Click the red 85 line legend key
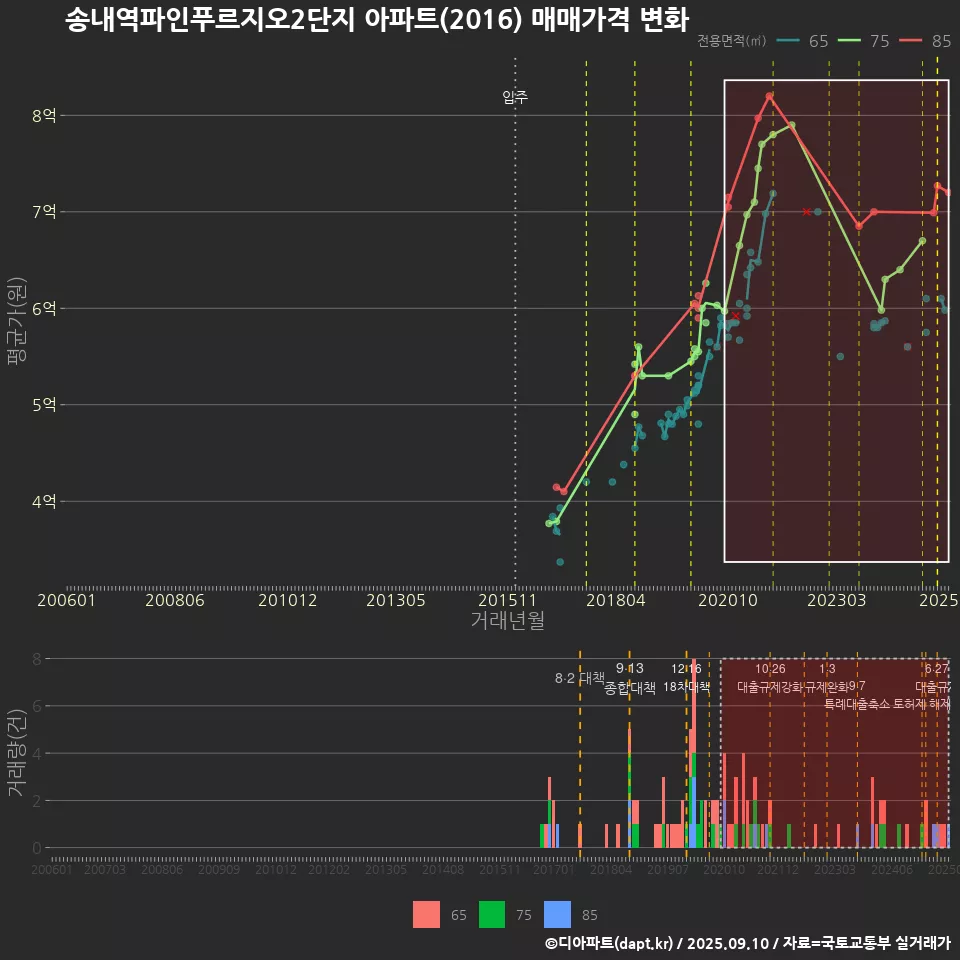The width and height of the screenshot is (960, 960). 912,41
